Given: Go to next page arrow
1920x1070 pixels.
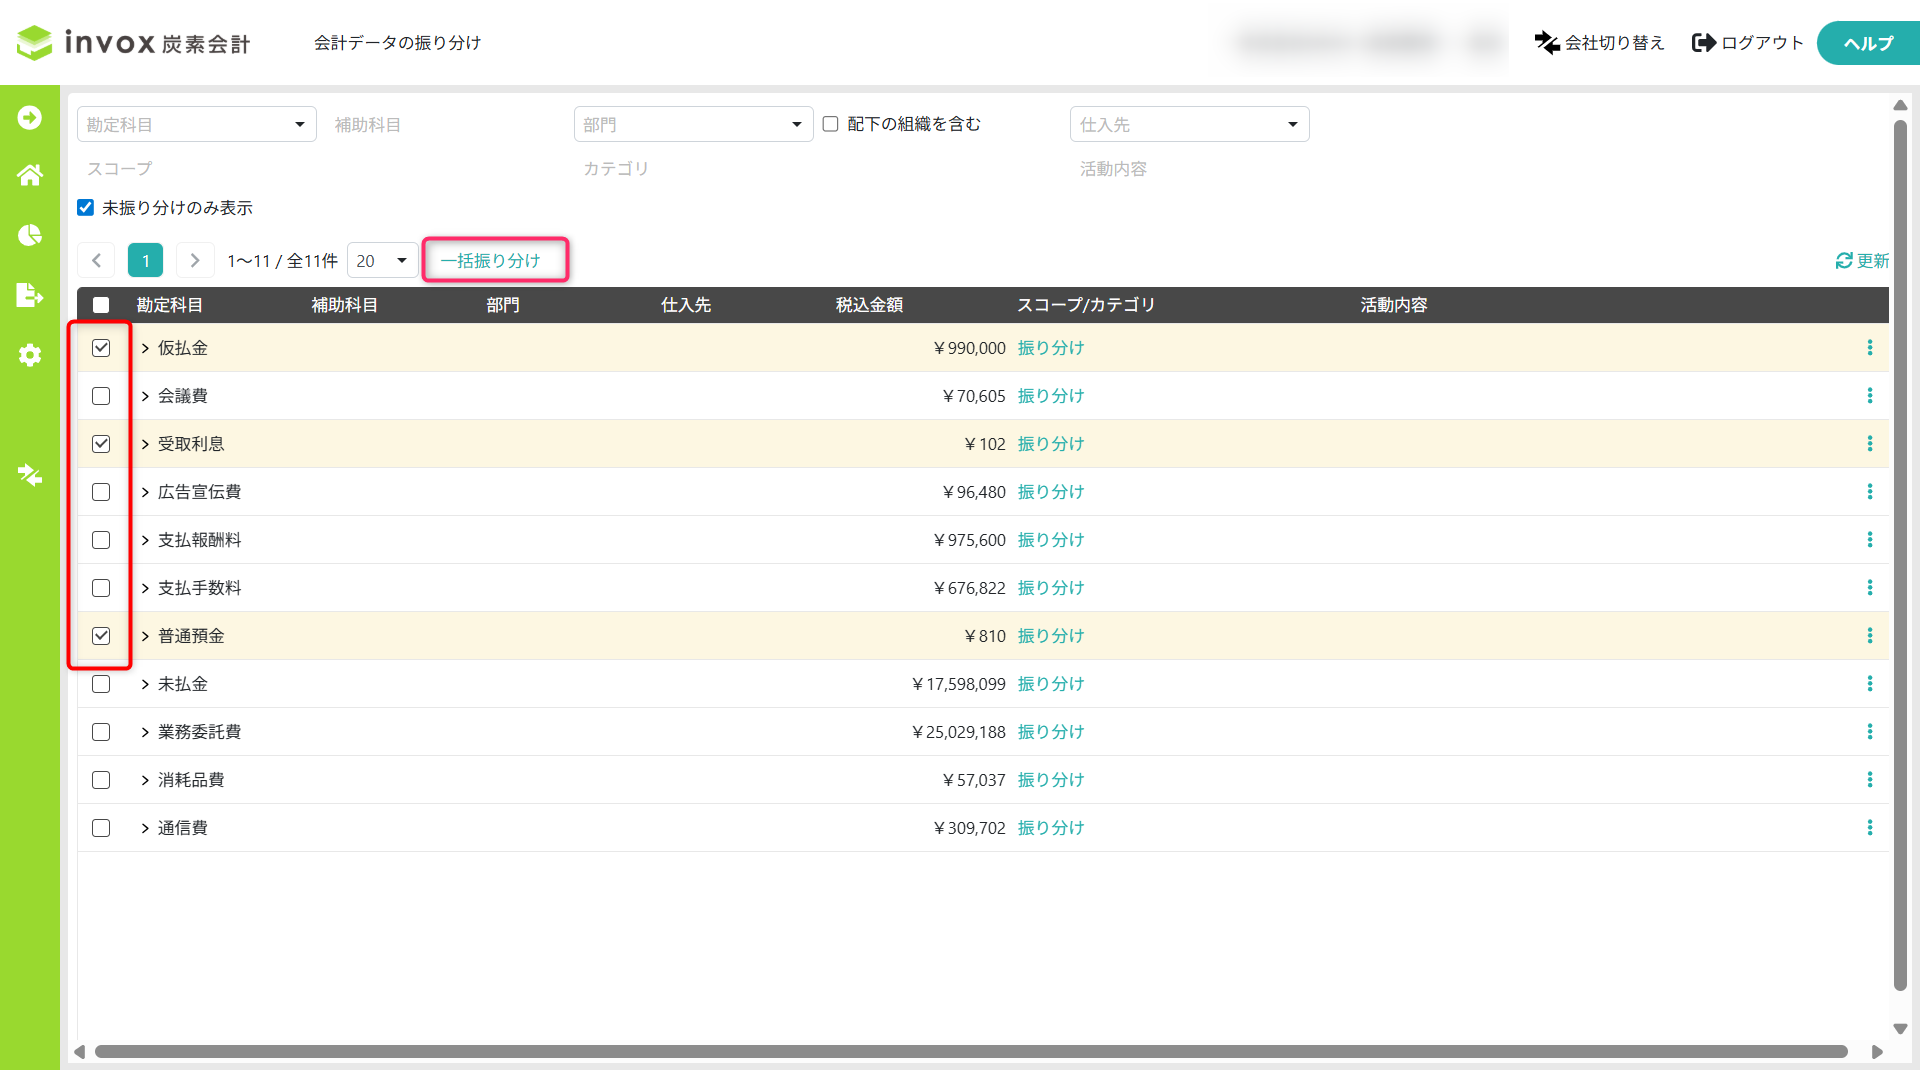Looking at the screenshot, I should click(x=195, y=261).
